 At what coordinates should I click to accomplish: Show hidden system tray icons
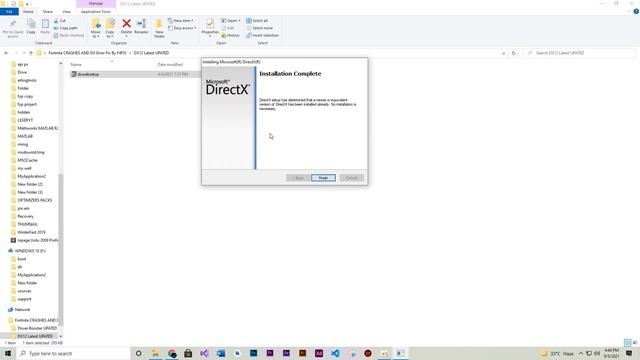(x=581, y=353)
